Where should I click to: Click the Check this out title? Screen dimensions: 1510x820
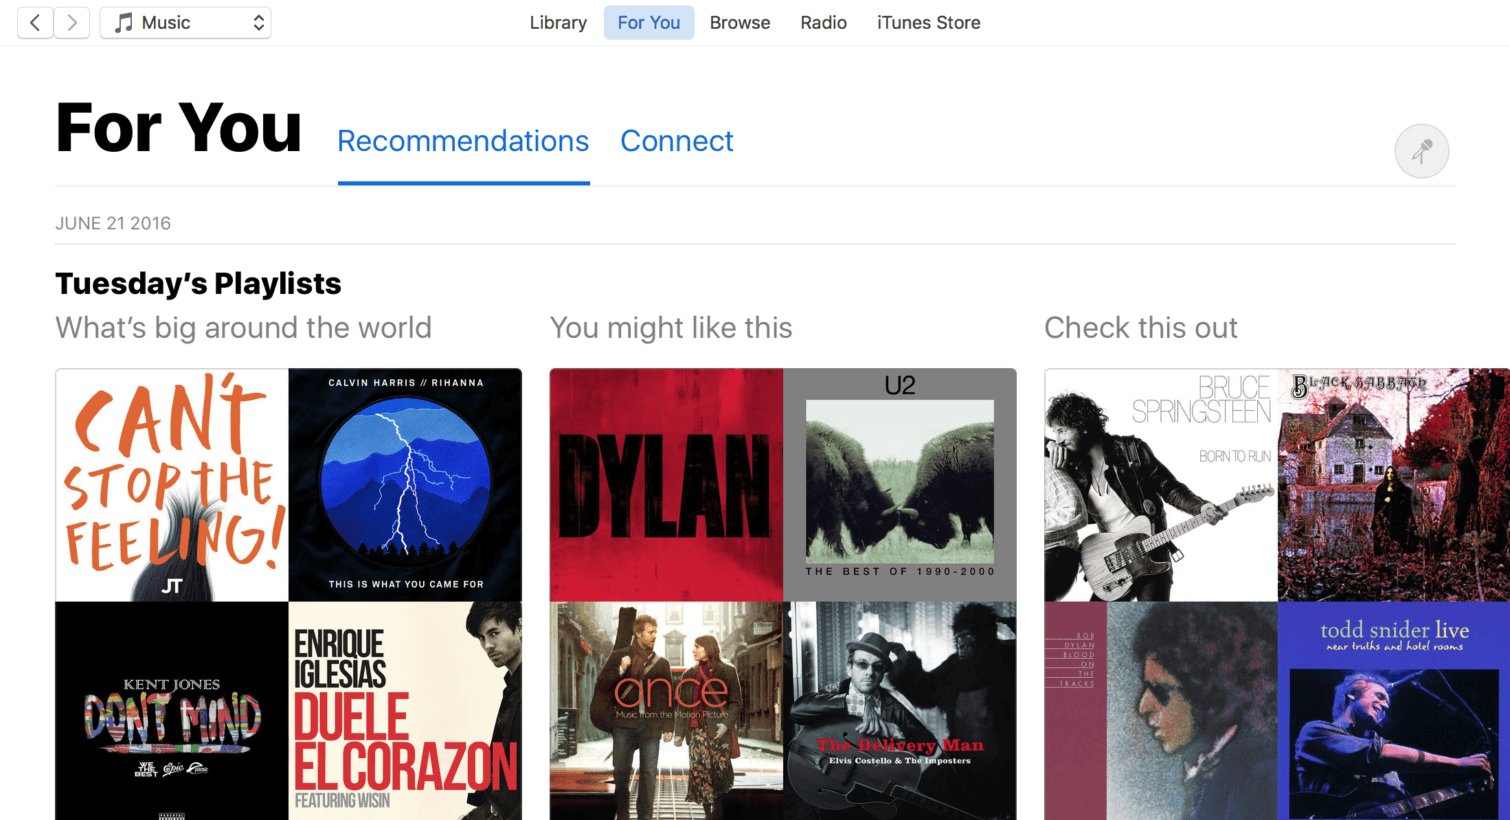pos(1141,328)
